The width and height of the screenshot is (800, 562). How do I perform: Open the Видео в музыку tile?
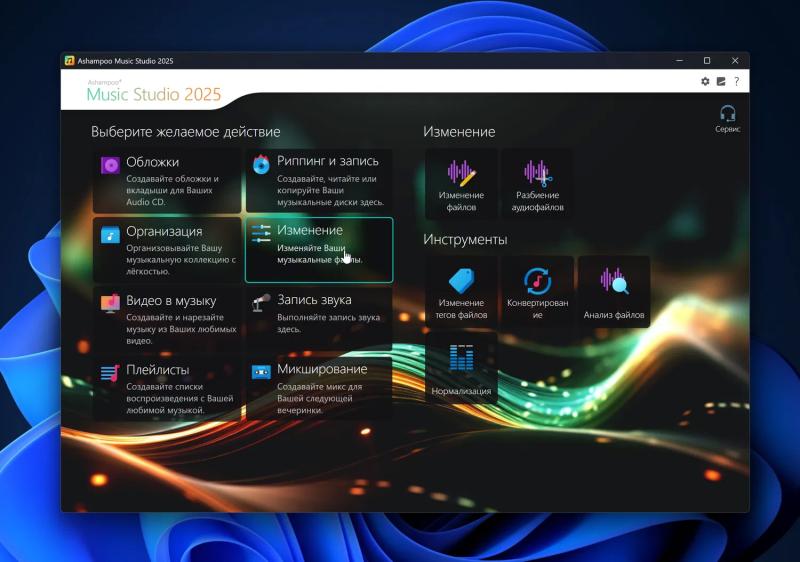pyautogui.click(x=167, y=319)
